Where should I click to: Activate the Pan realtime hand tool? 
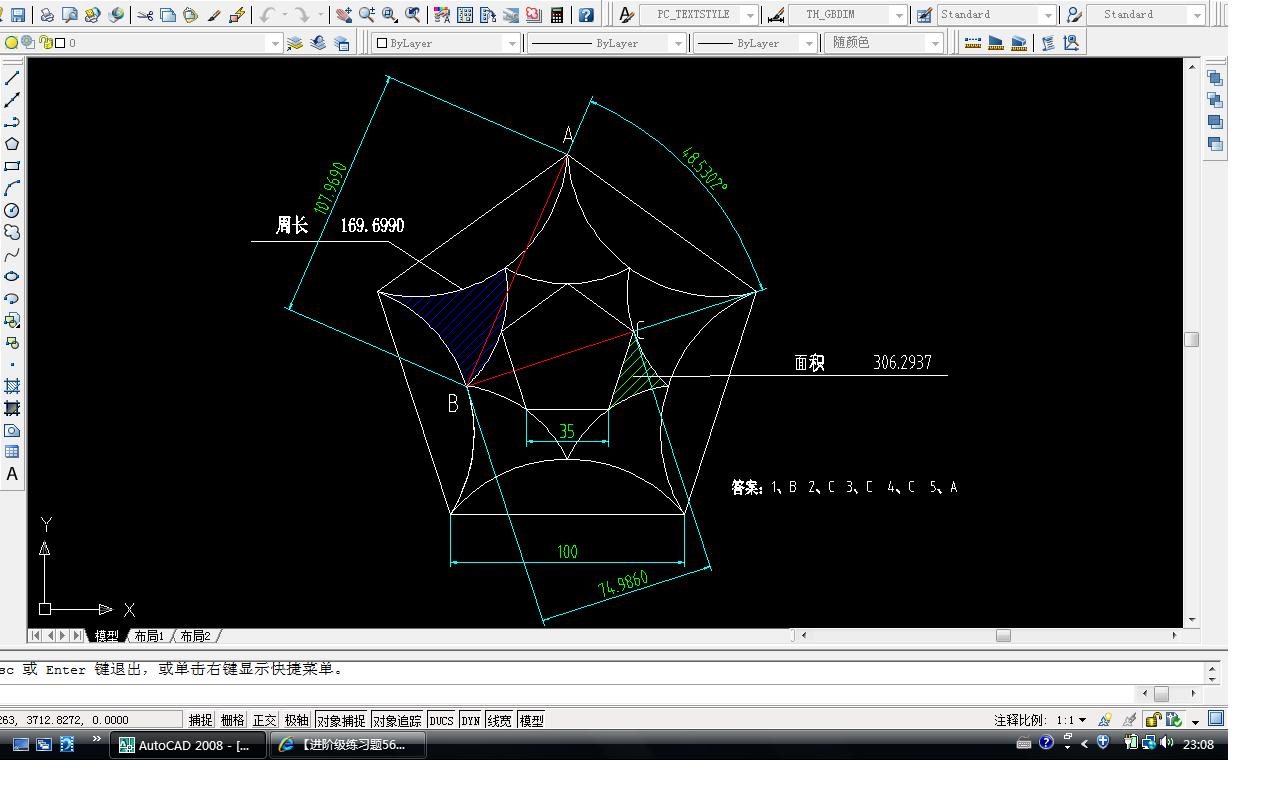[x=344, y=15]
